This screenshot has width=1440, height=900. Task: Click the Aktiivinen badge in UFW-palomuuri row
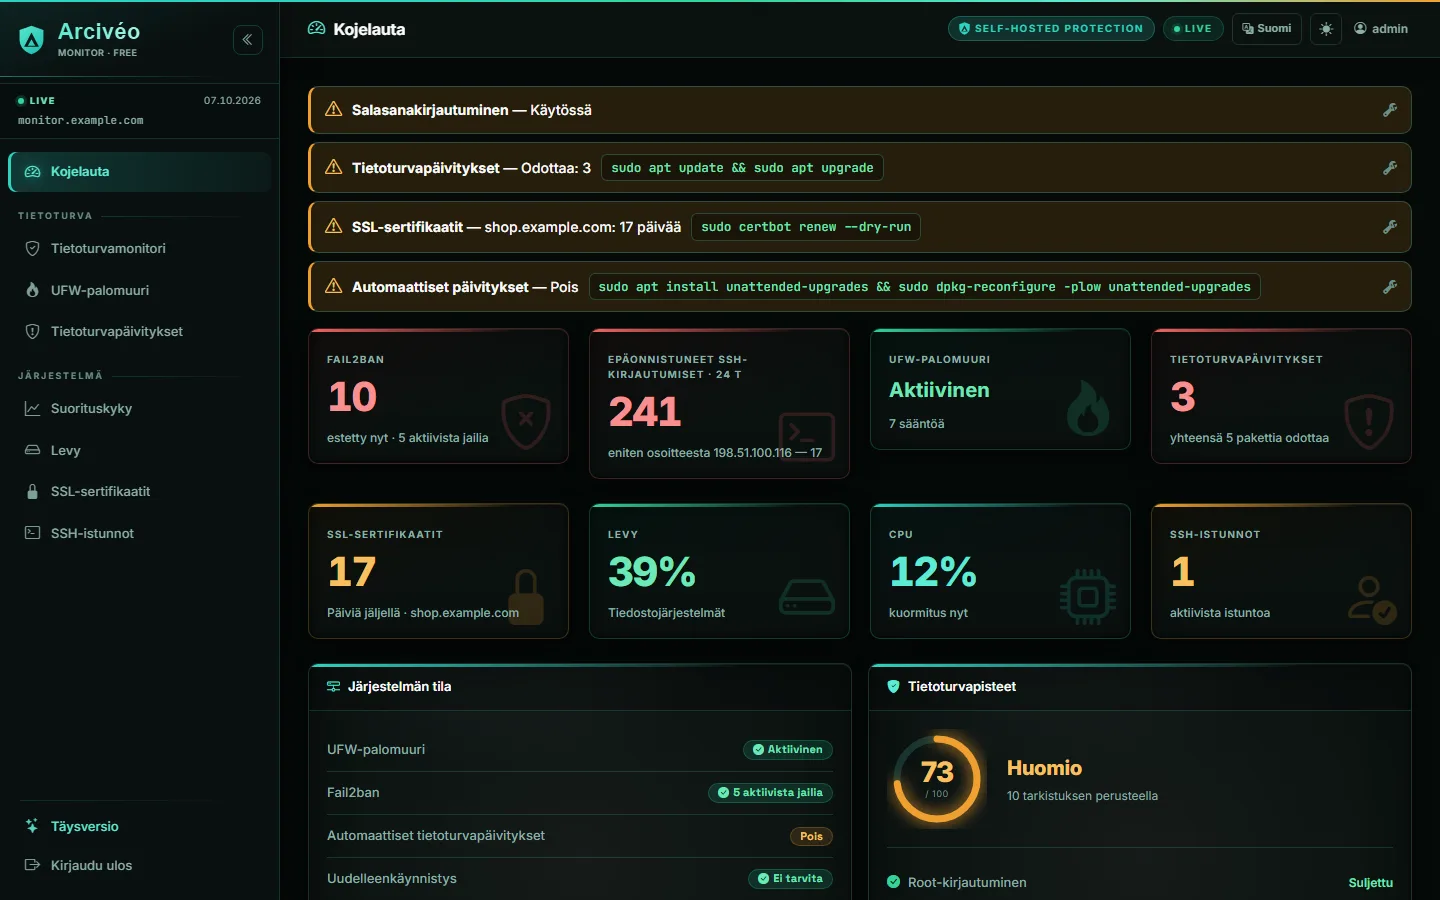tap(788, 750)
